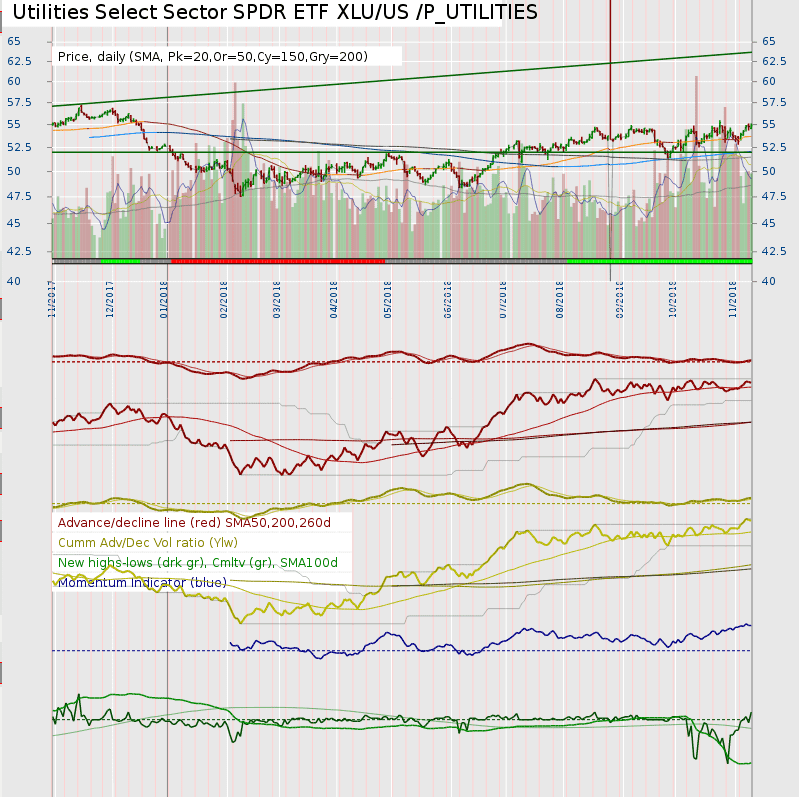Click the left axis 65 price label
799x797 pixels.
click(x=14, y=41)
